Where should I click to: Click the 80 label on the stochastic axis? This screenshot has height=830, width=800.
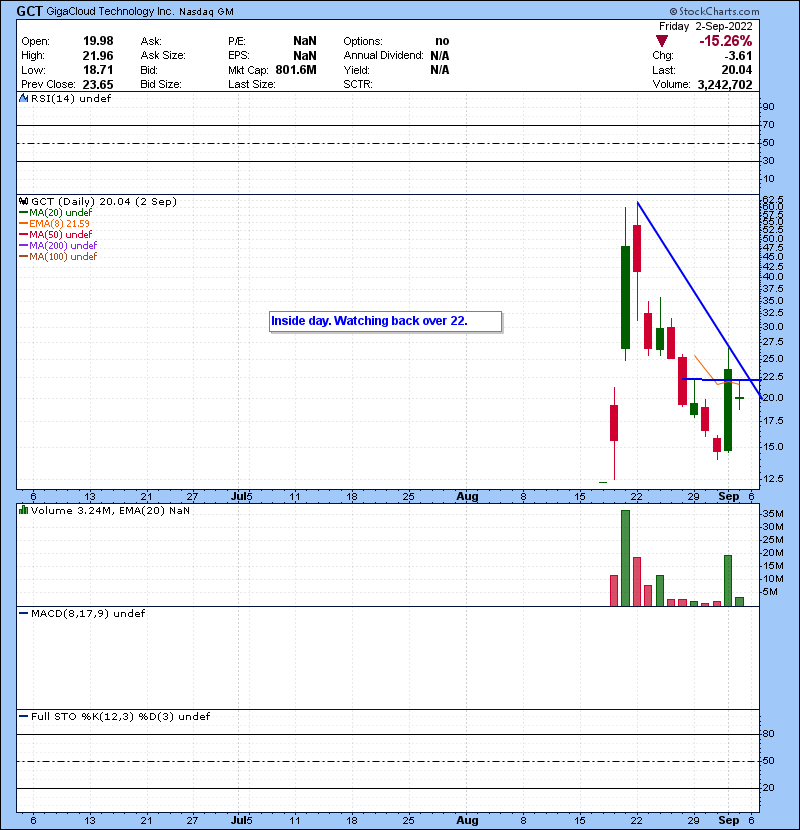(768, 734)
